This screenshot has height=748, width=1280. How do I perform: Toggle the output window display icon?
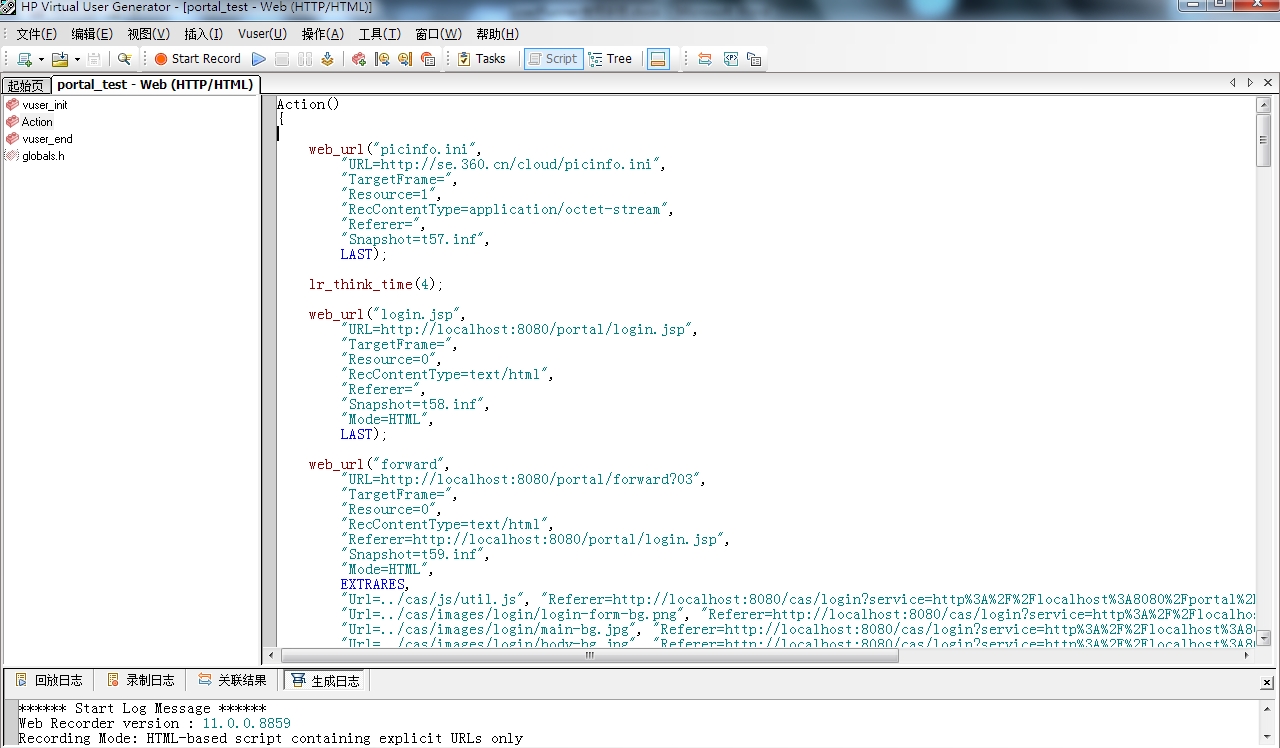[x=657, y=59]
